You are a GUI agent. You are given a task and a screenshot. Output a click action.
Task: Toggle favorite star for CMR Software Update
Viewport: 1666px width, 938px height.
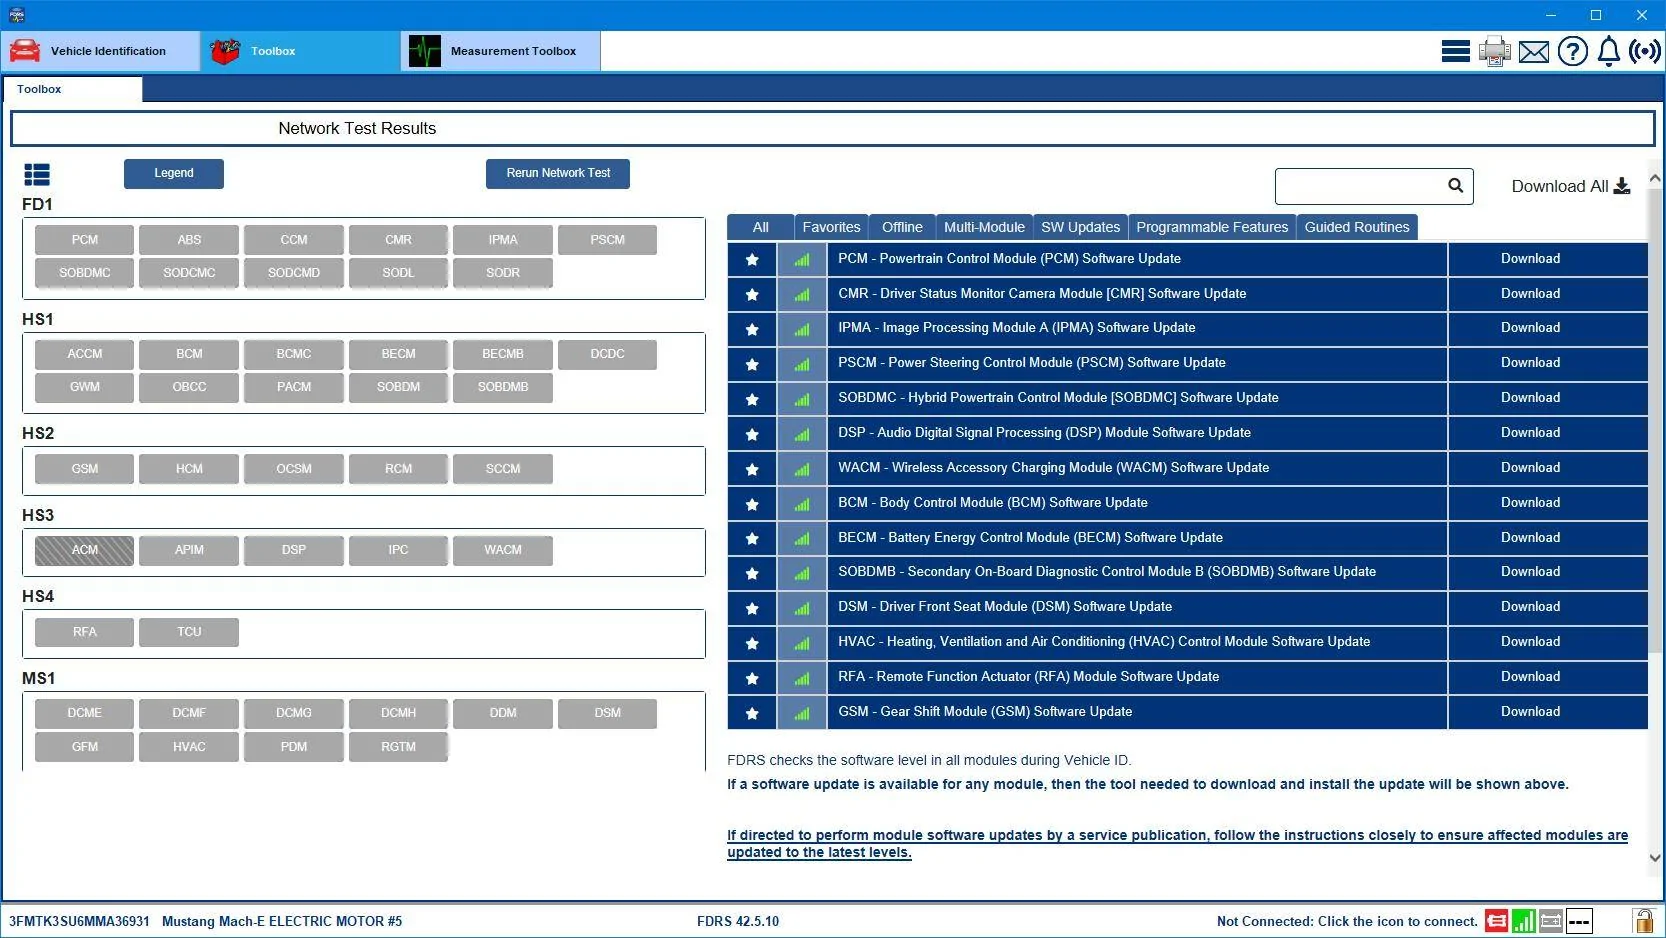point(752,295)
